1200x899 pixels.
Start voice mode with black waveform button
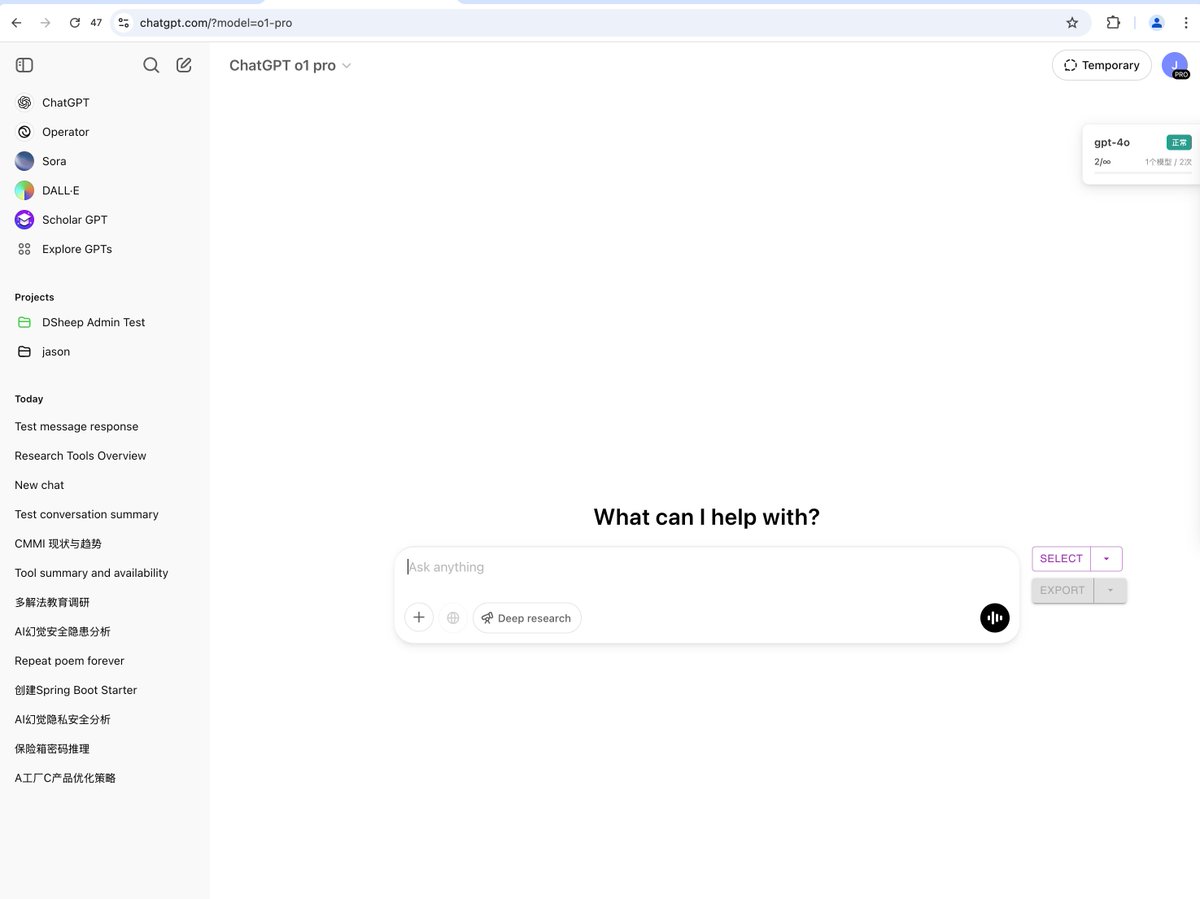click(995, 618)
